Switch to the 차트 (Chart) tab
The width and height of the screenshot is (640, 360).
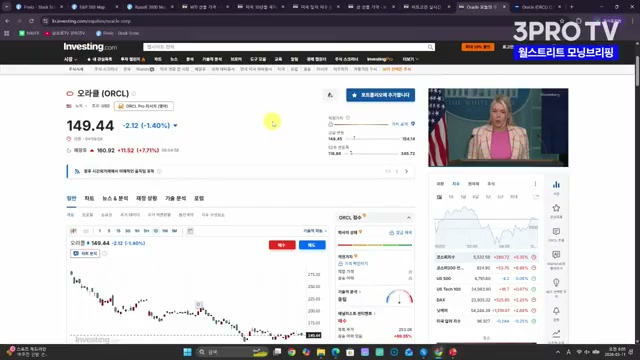89,198
